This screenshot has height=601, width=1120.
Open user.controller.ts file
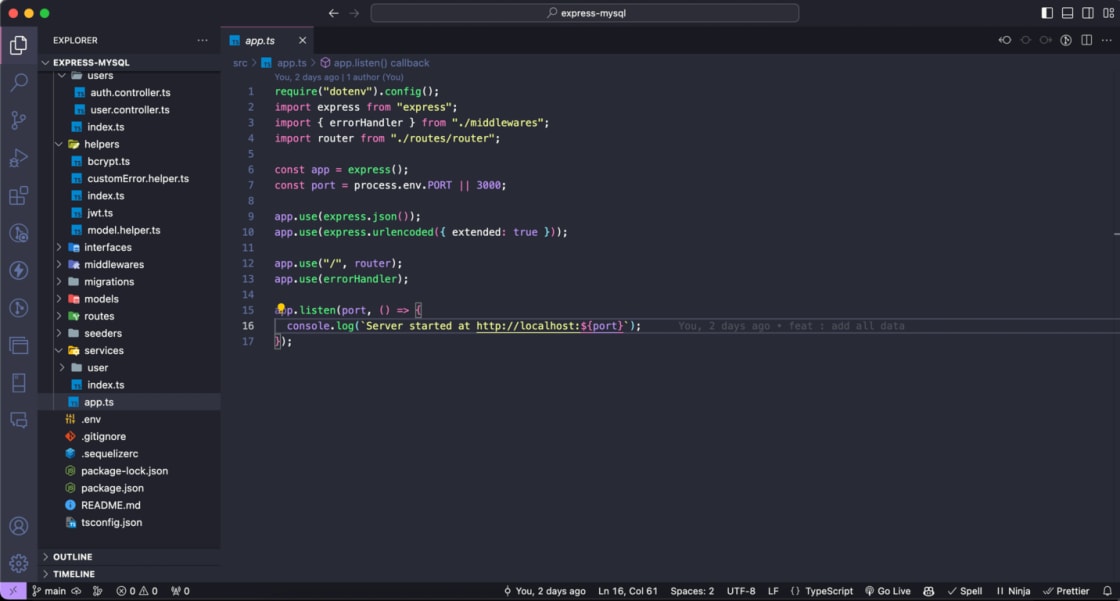[129, 109]
